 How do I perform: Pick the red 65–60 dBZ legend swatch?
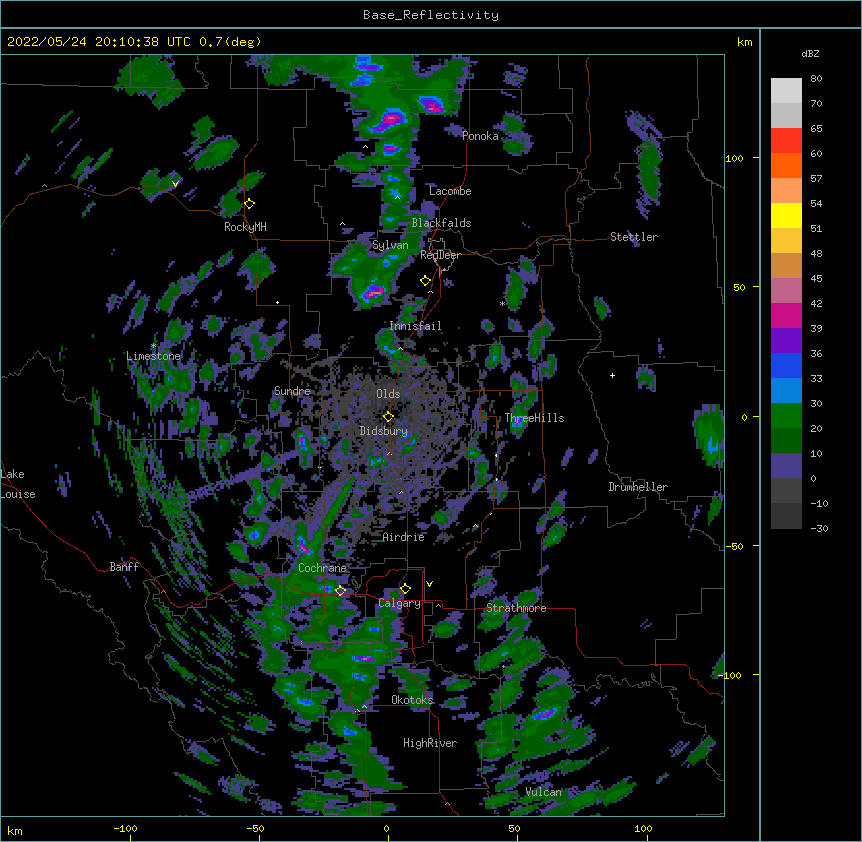pyautogui.click(x=786, y=141)
